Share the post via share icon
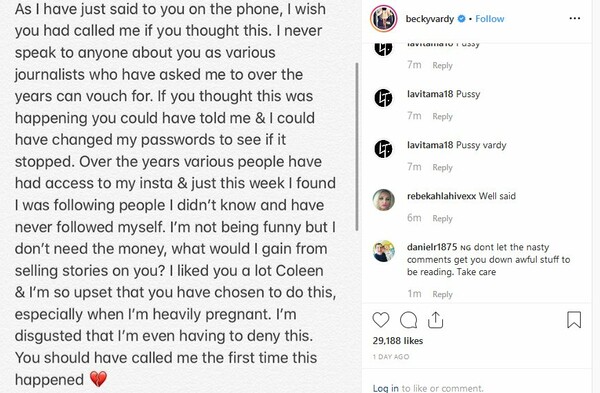 435,320
